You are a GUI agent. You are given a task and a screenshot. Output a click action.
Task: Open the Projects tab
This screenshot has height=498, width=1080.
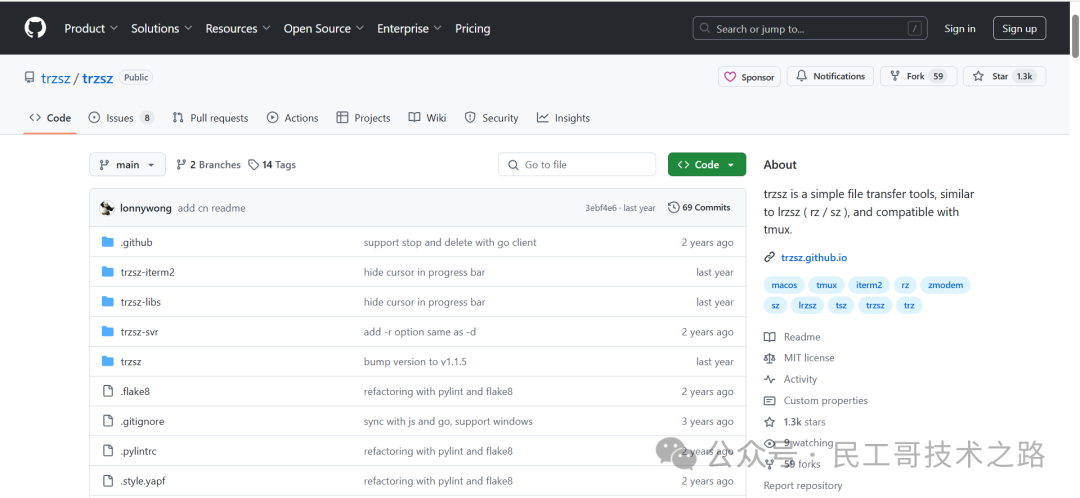364,118
